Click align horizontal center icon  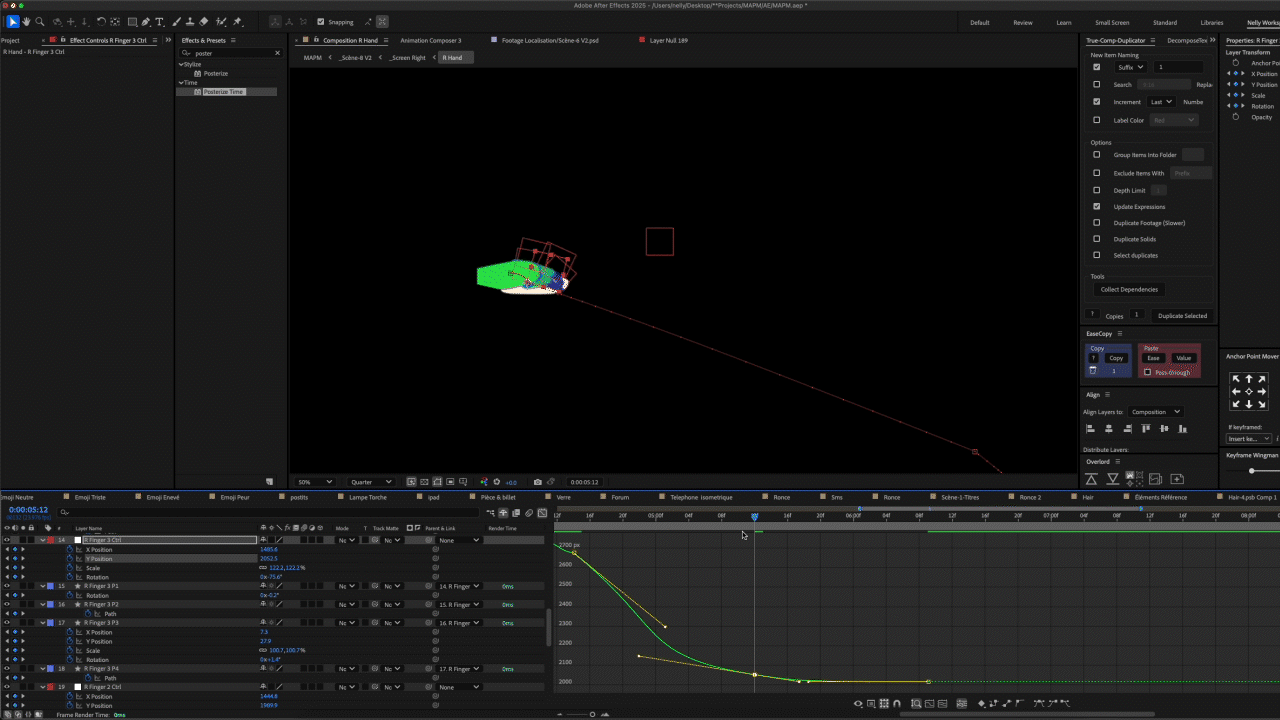click(1109, 429)
